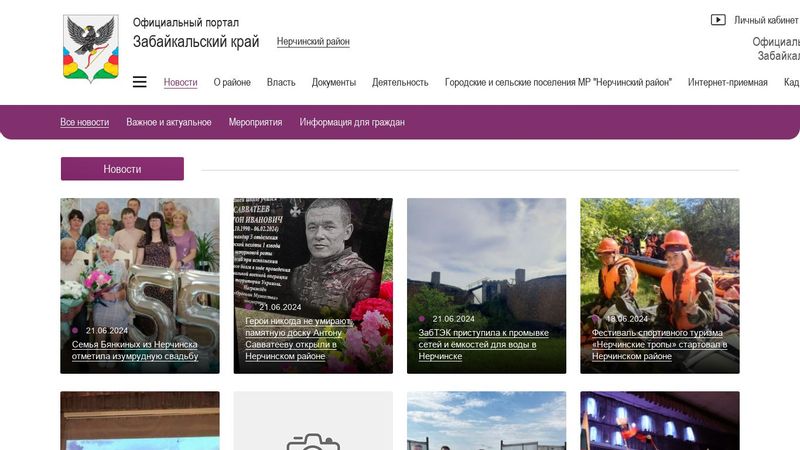Go to the Деятельность menu item
Viewport: 800px width, 450px height.
click(400, 82)
